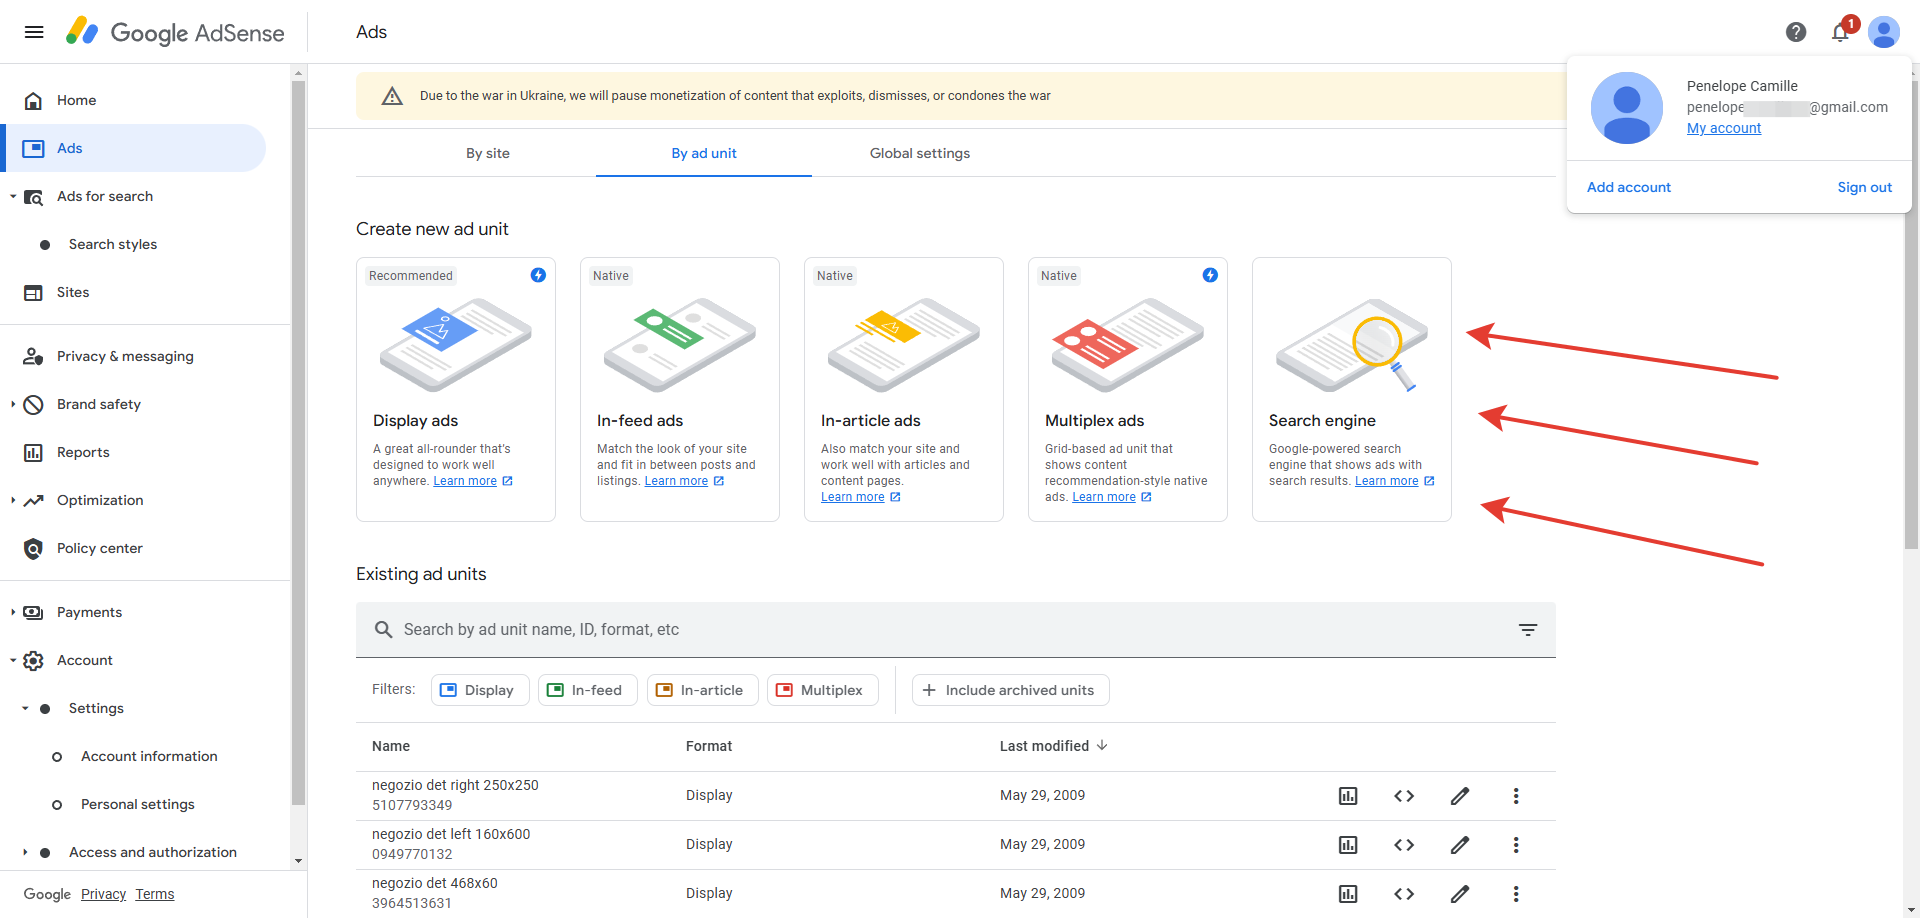Expand the Optimization section

[13, 500]
